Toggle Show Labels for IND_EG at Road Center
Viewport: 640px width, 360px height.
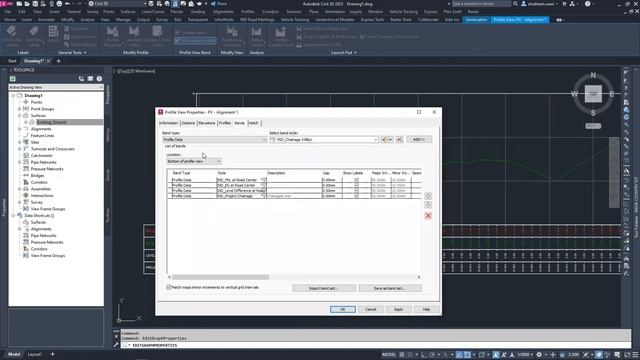tap(356, 185)
